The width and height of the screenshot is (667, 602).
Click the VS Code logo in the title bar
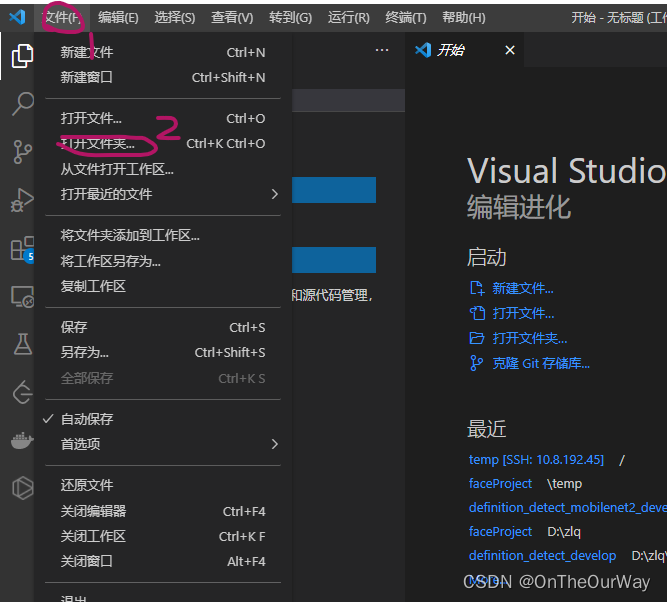coord(17,17)
